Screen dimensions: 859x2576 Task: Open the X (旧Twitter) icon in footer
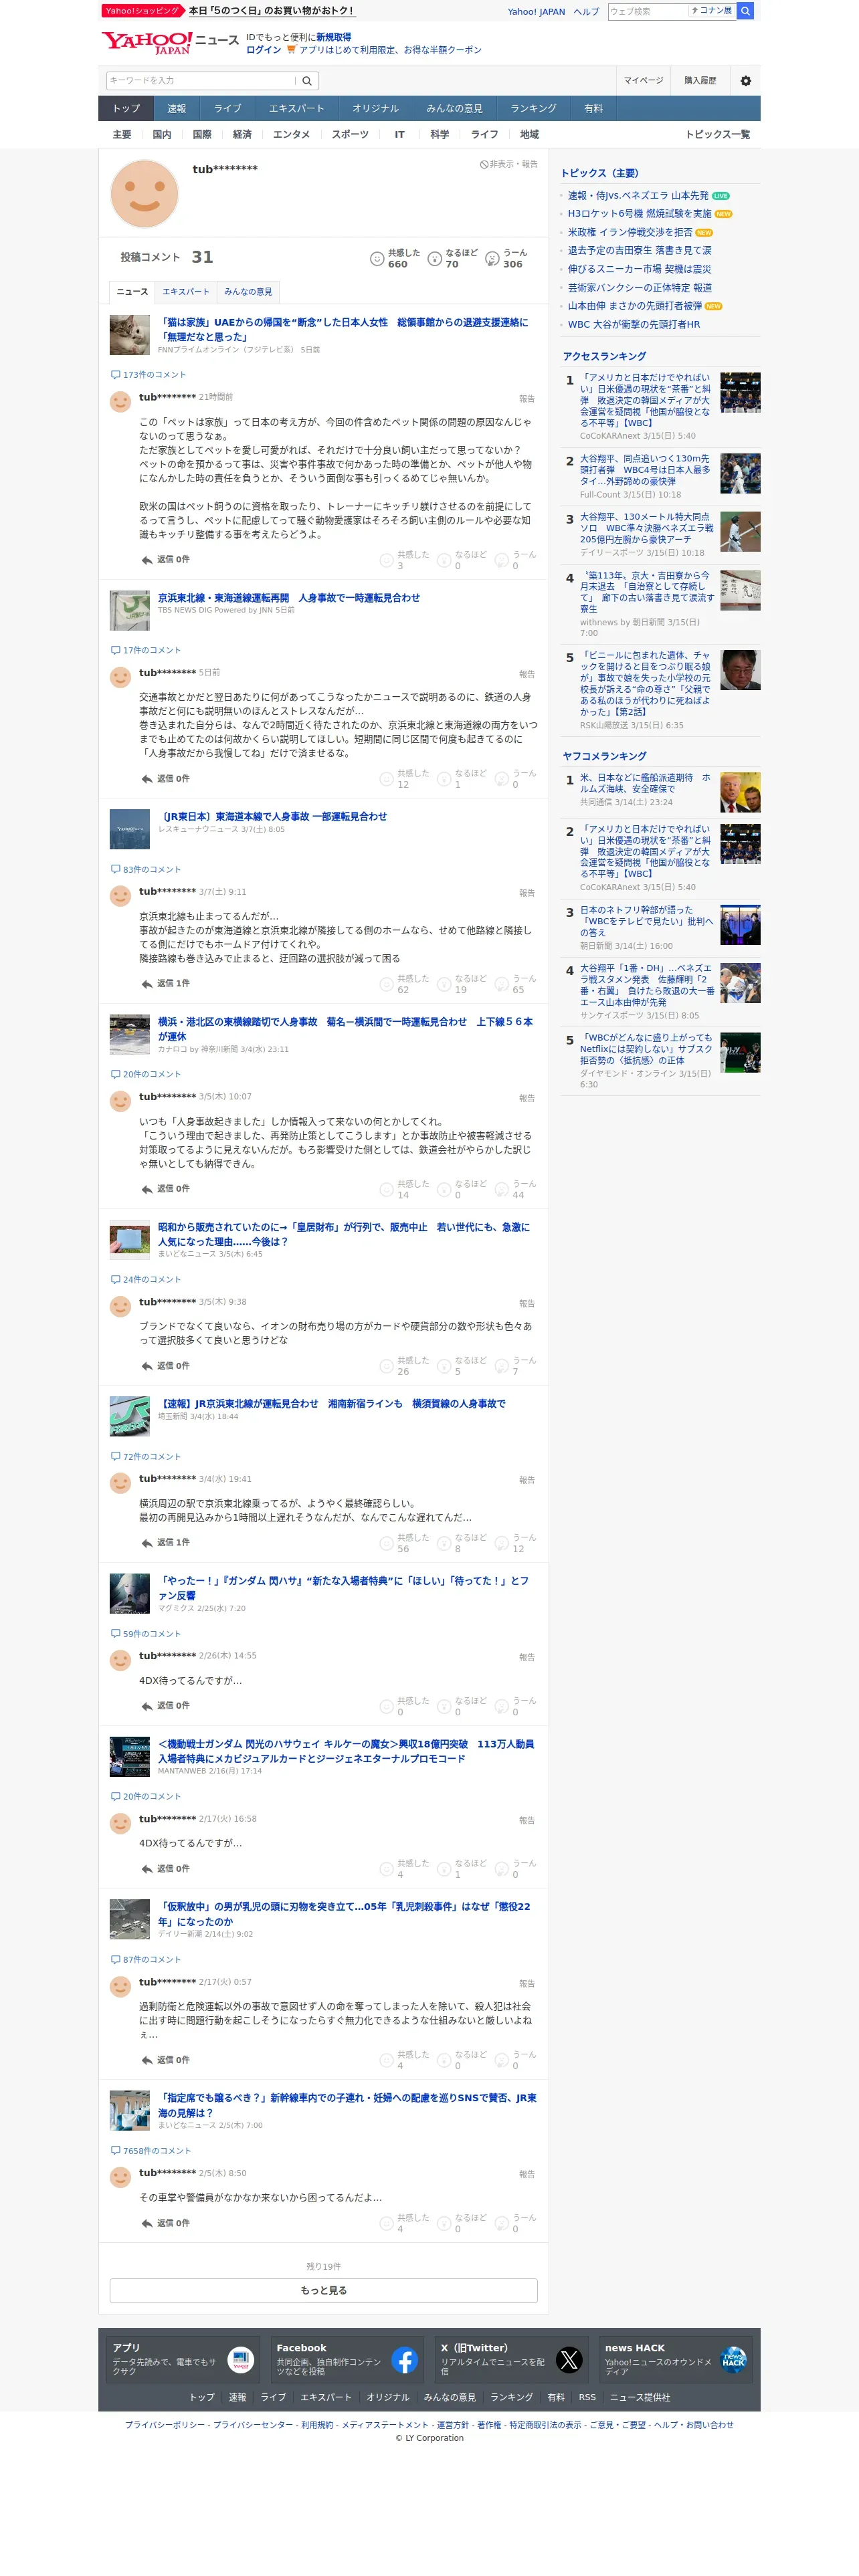569,2361
